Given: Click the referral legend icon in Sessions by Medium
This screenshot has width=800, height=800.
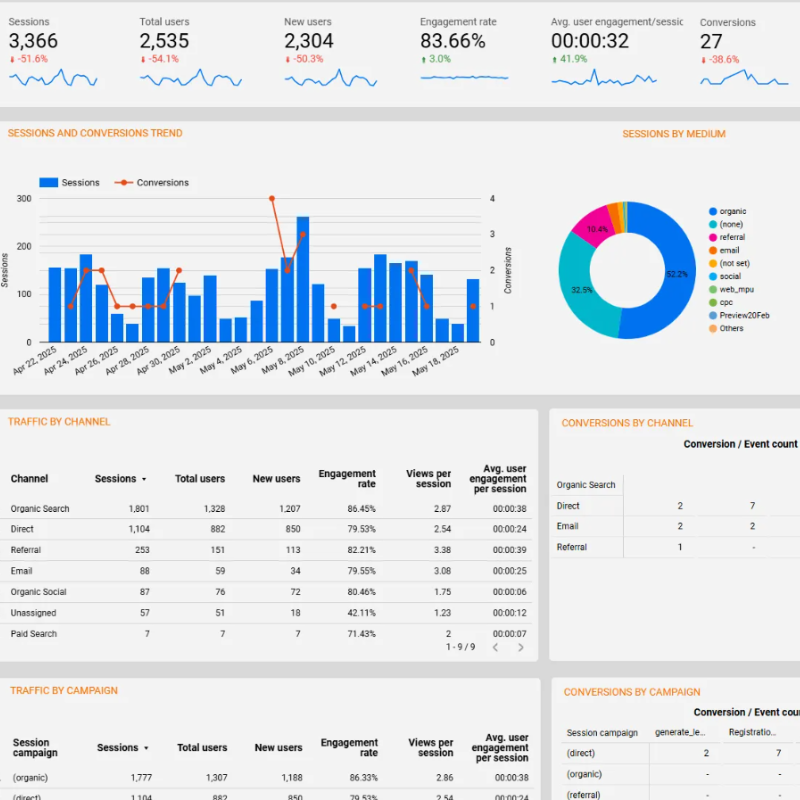Looking at the screenshot, I should pyautogui.click(x=711, y=237).
